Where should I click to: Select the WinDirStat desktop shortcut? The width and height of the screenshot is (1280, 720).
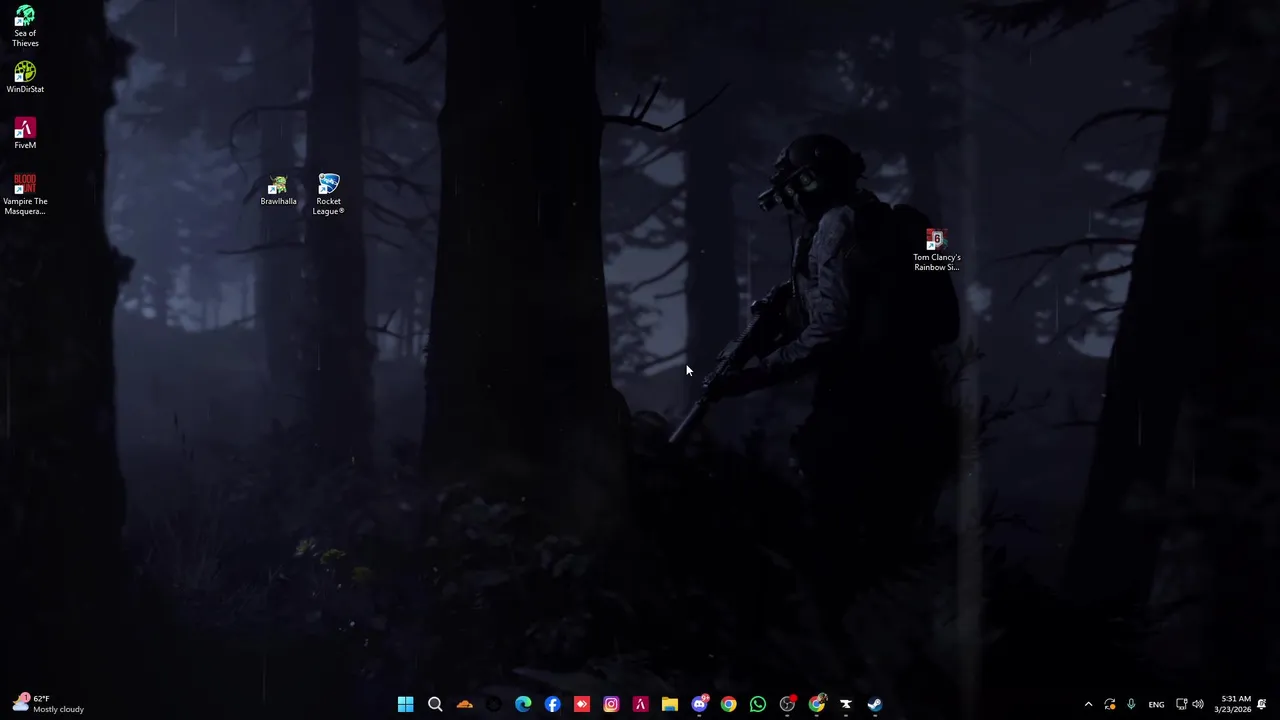[x=25, y=78]
